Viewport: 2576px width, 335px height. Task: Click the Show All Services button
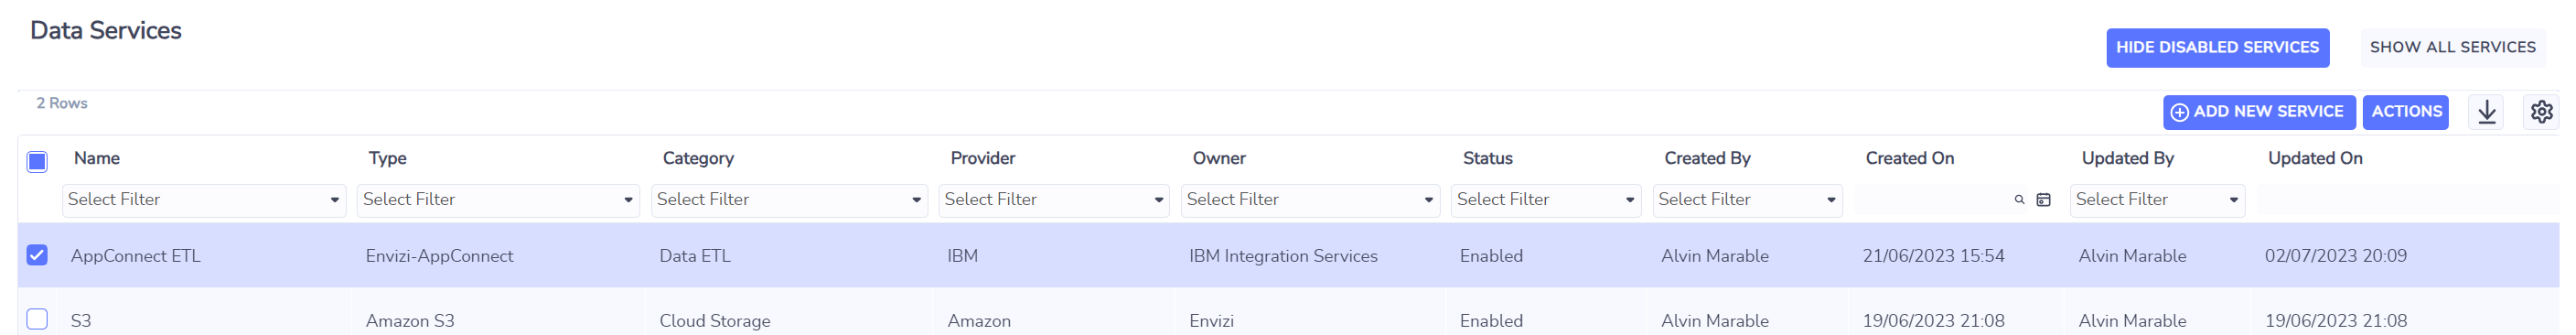2452,48
